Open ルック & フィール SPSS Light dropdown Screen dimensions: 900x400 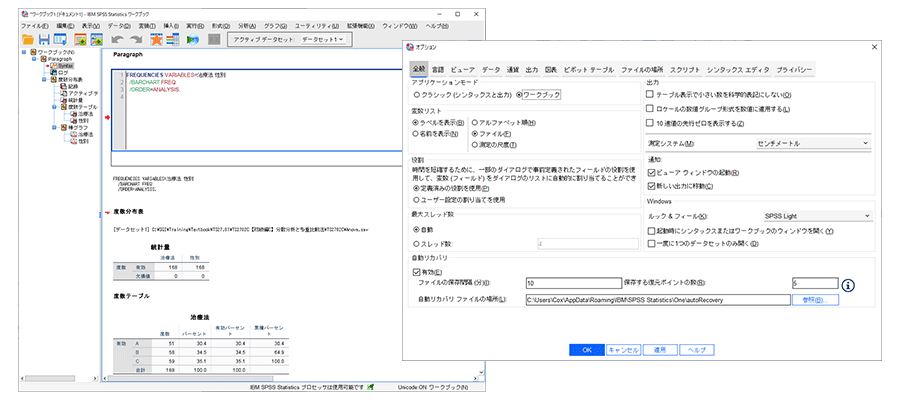point(817,216)
